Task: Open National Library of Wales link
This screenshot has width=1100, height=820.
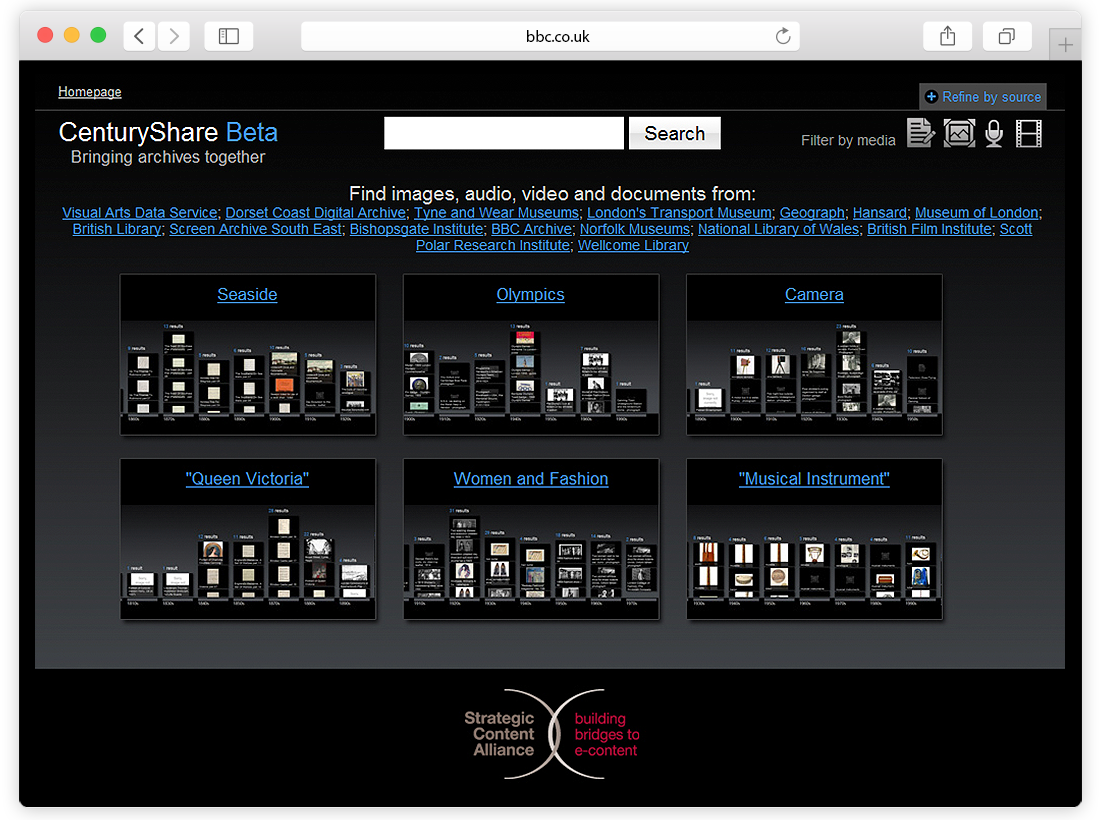Action: 778,229
